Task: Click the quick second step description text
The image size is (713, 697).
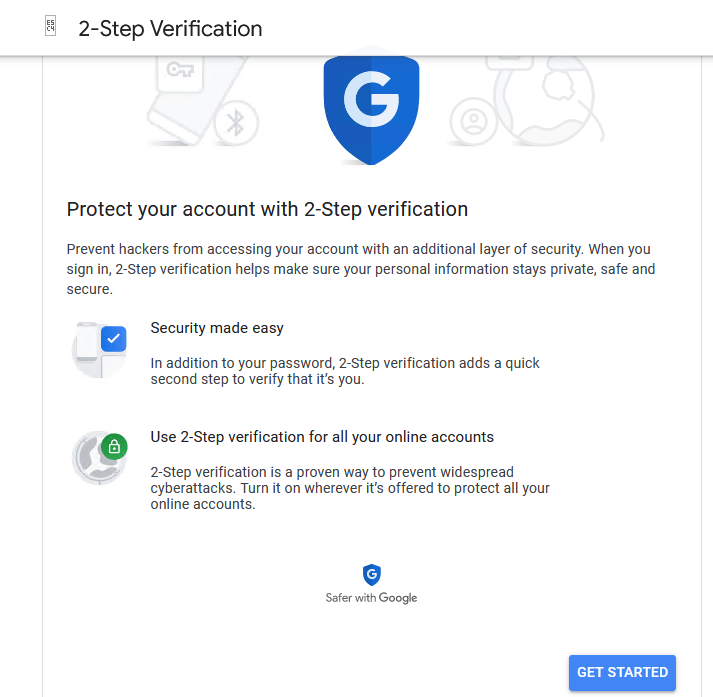Action: click(x=345, y=371)
